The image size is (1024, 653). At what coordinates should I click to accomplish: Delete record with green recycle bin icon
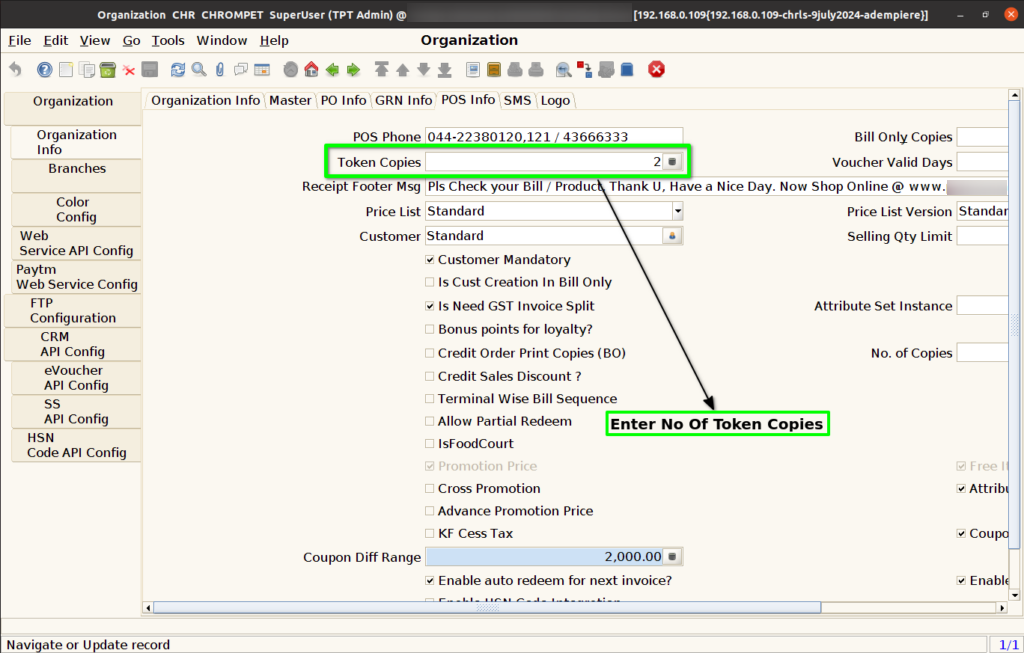pyautogui.click(x=108, y=69)
